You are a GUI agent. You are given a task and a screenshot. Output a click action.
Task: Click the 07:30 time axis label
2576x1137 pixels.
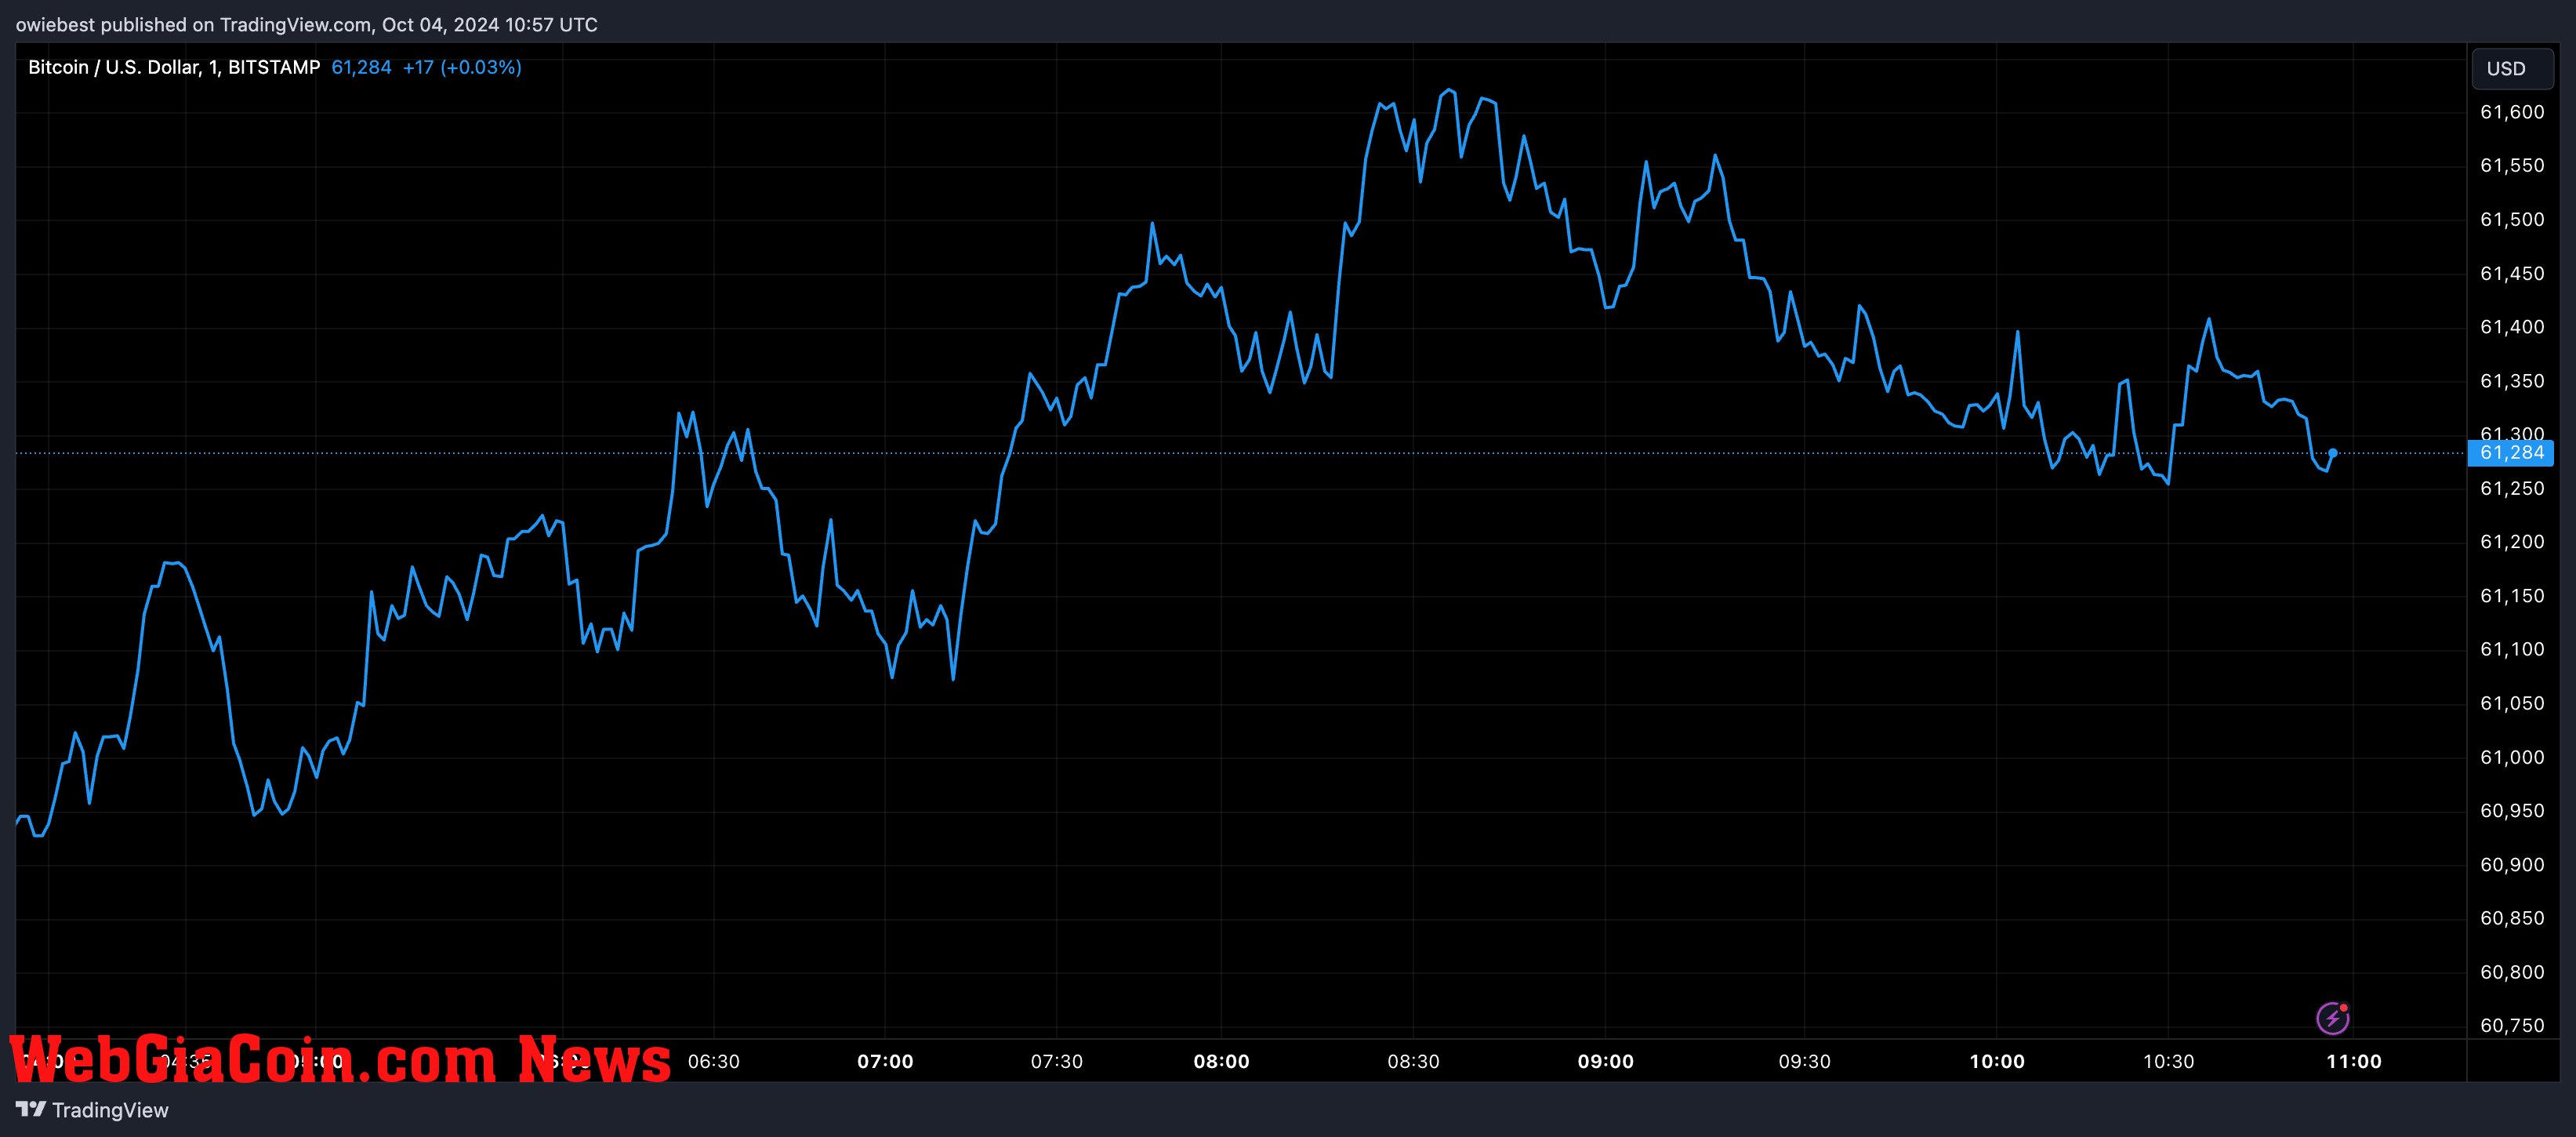point(1057,1062)
